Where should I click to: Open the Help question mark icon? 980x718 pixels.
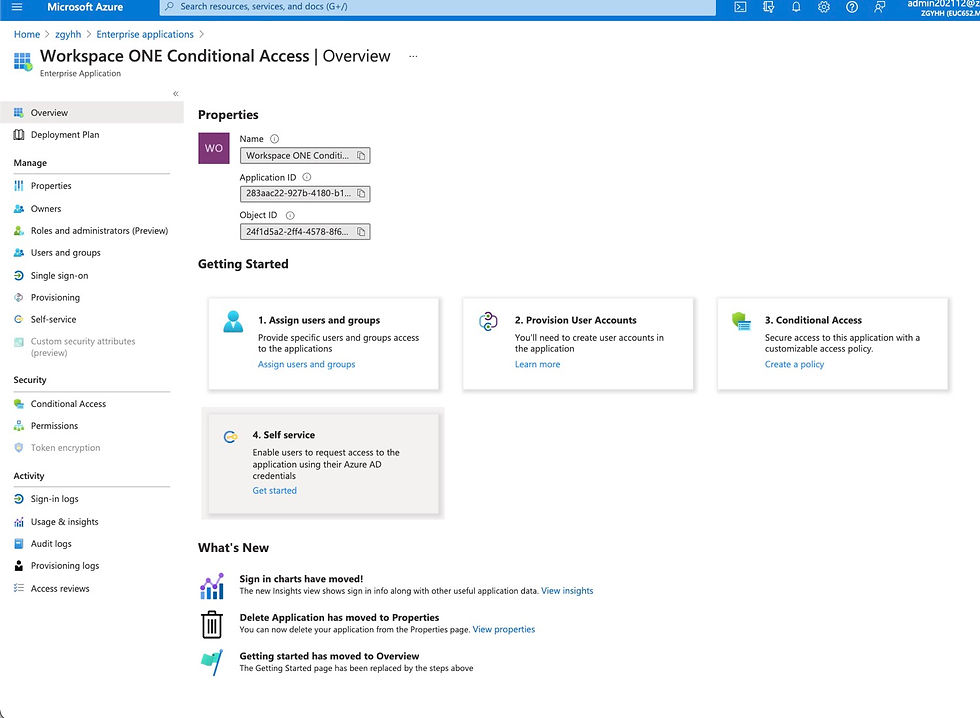[x=852, y=7]
